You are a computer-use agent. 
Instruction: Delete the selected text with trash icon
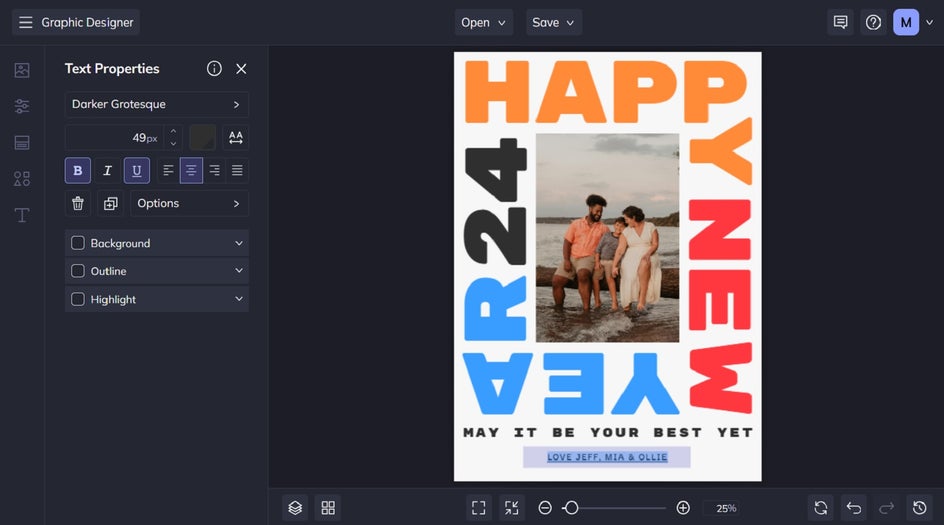(x=78, y=203)
